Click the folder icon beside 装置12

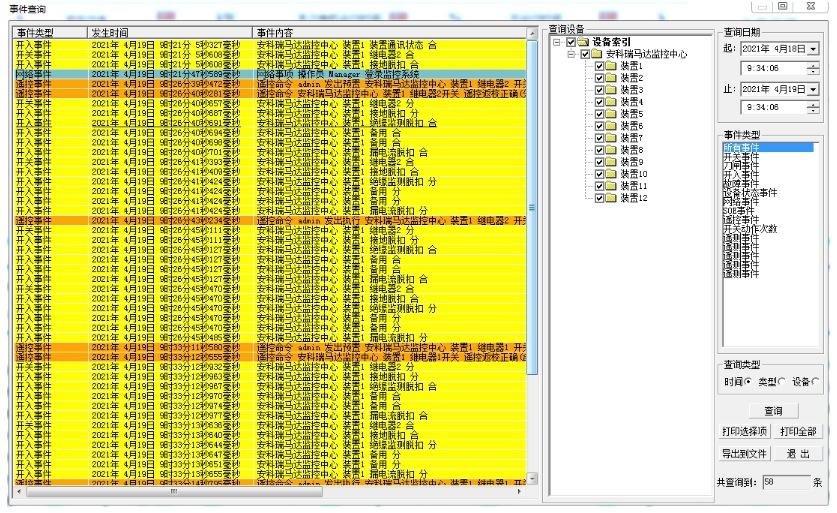[x=611, y=198]
